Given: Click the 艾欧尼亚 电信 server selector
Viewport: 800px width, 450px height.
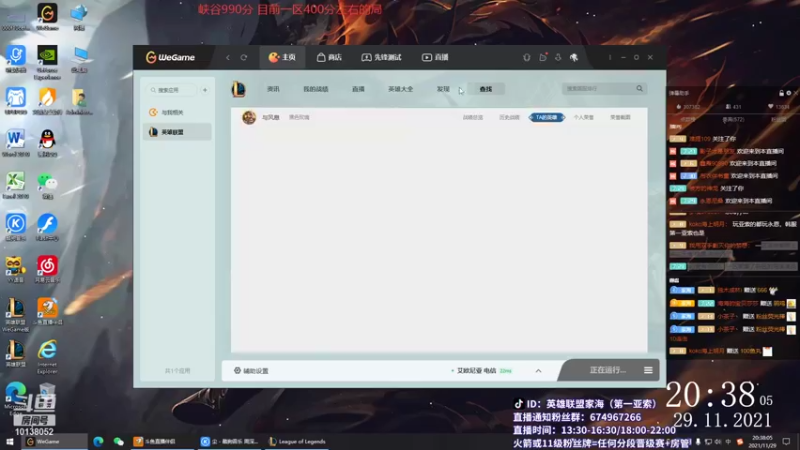Looking at the screenshot, I should (481, 370).
